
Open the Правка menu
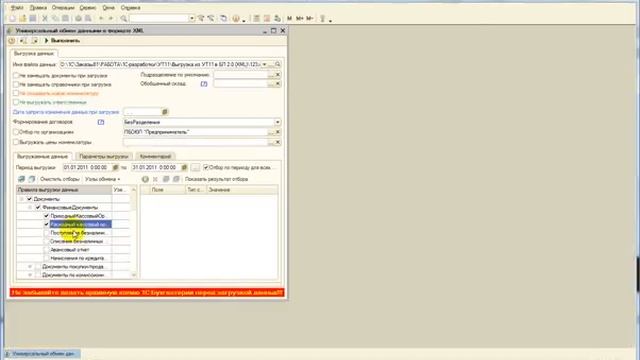[38, 8]
